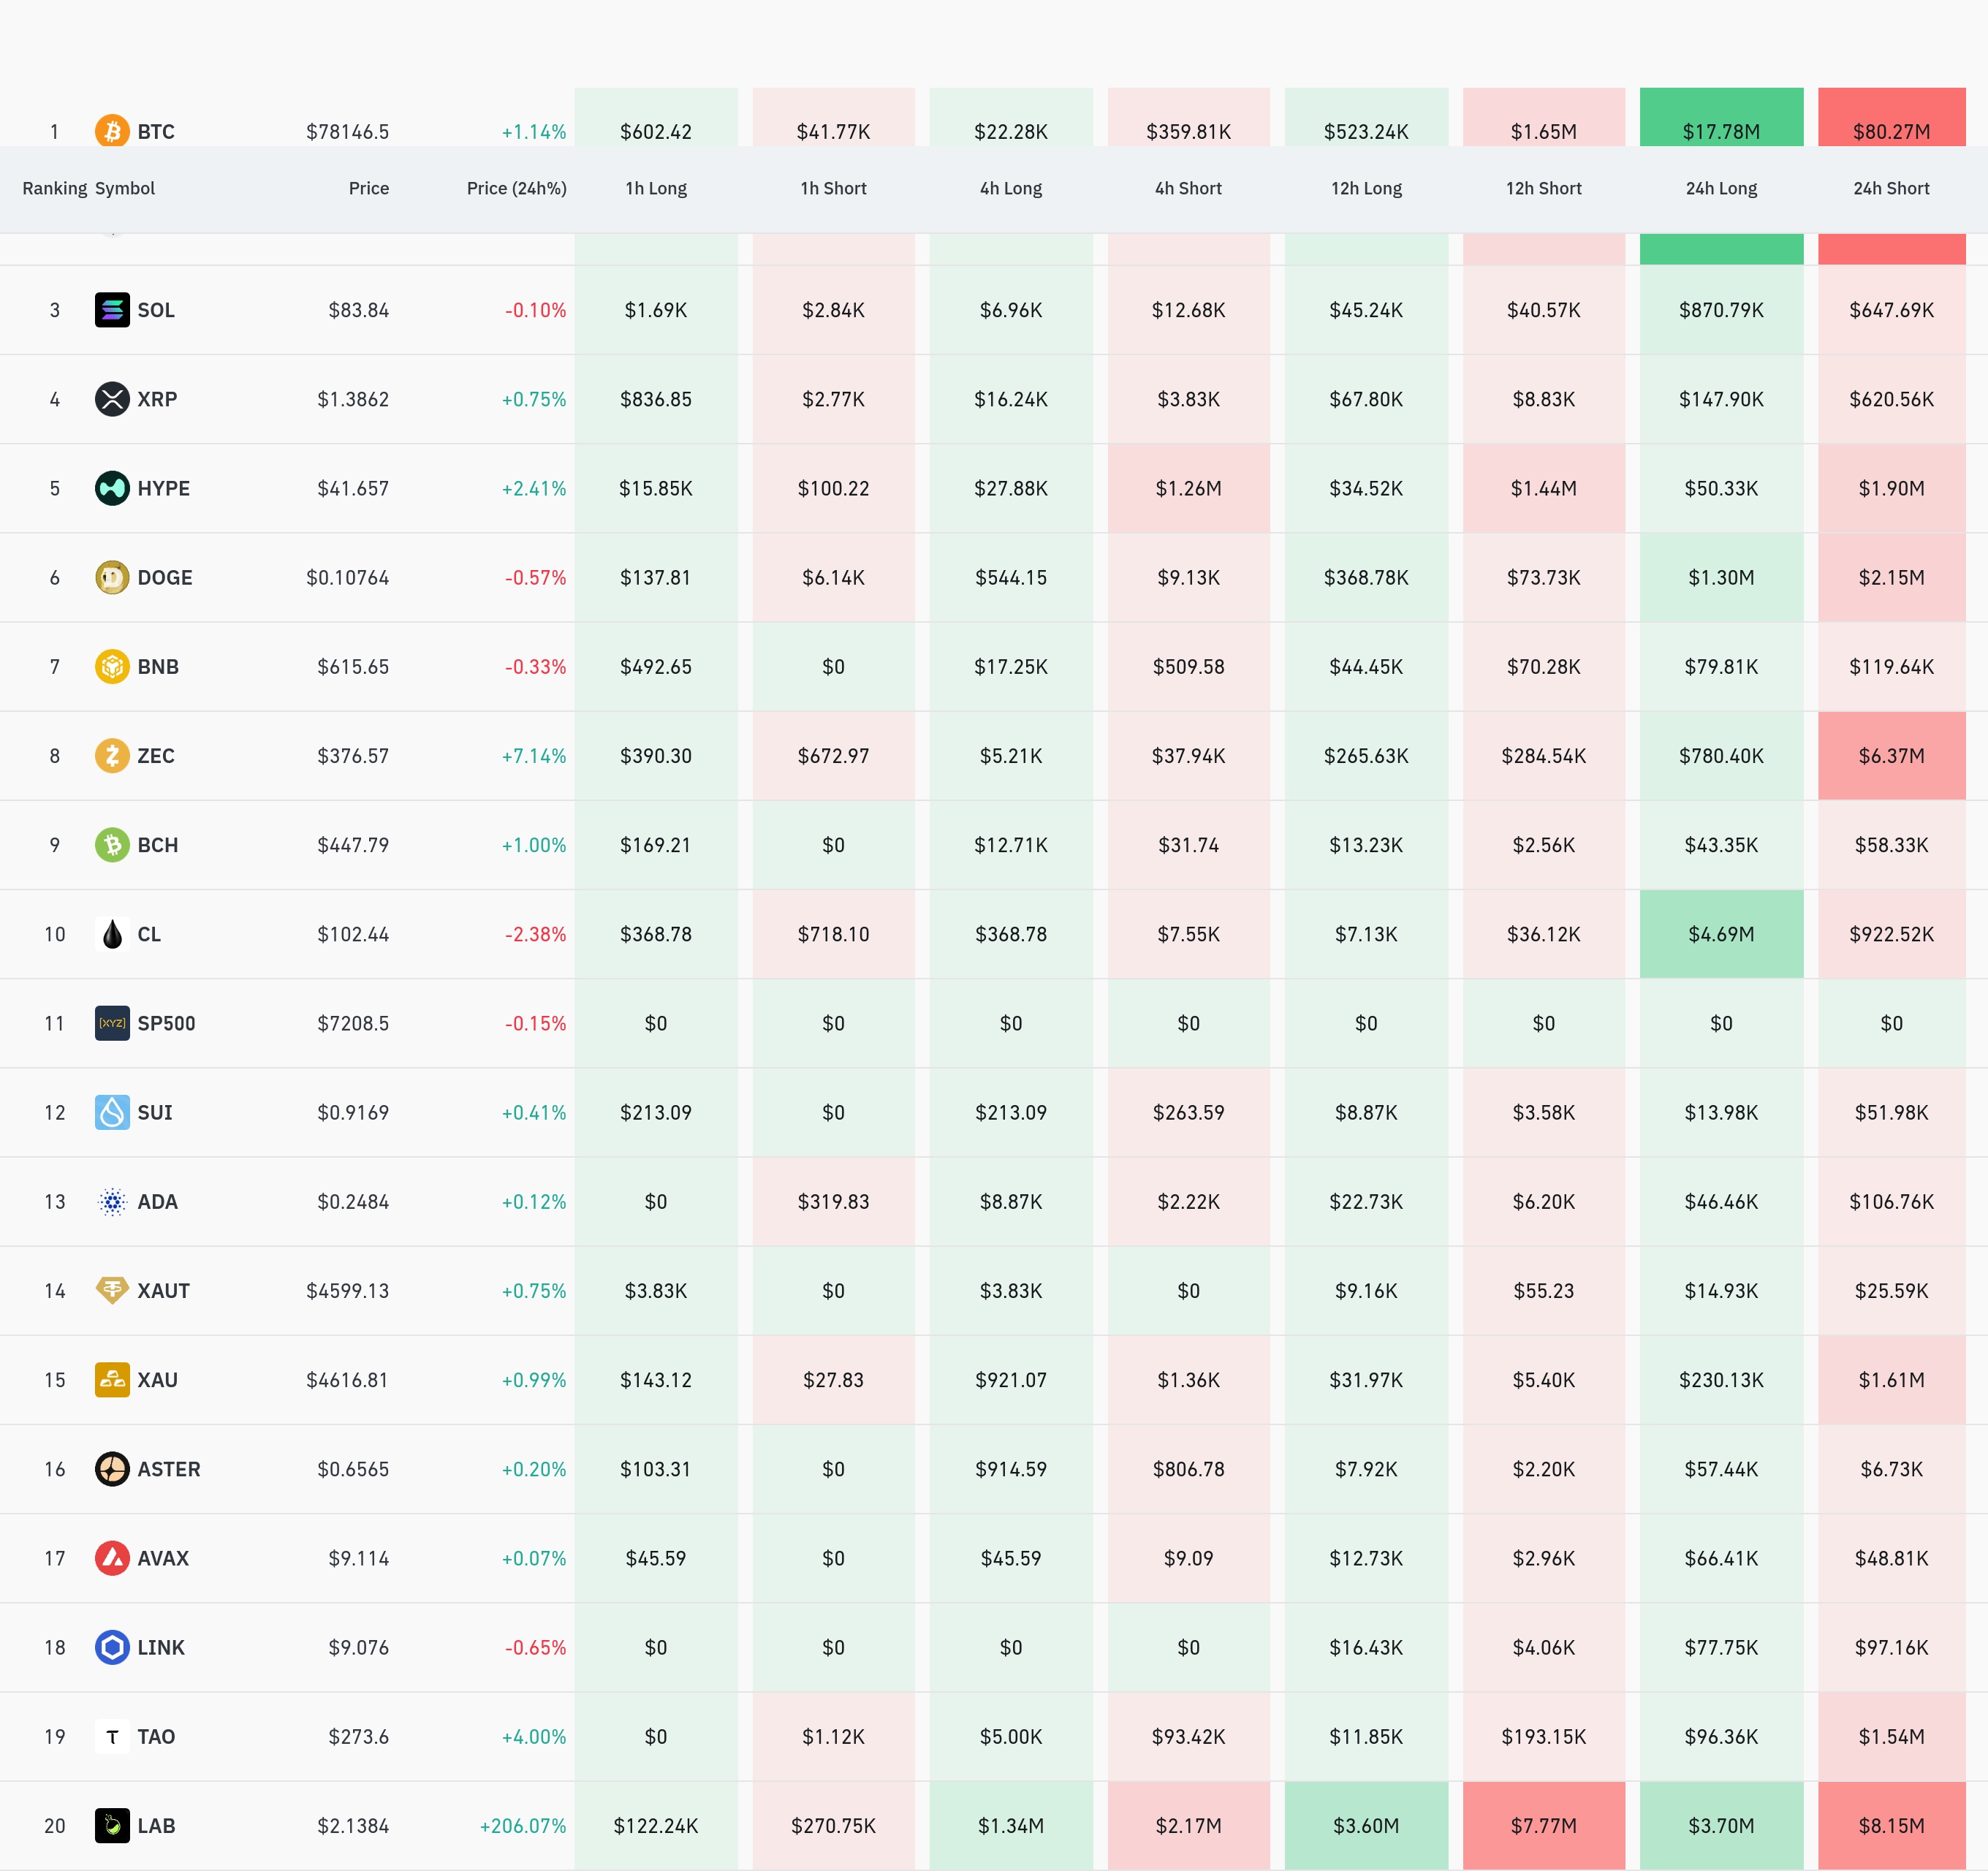Click ZEC 24h Short cell $6.37M
The height and width of the screenshot is (1871, 1988).
tap(1891, 755)
